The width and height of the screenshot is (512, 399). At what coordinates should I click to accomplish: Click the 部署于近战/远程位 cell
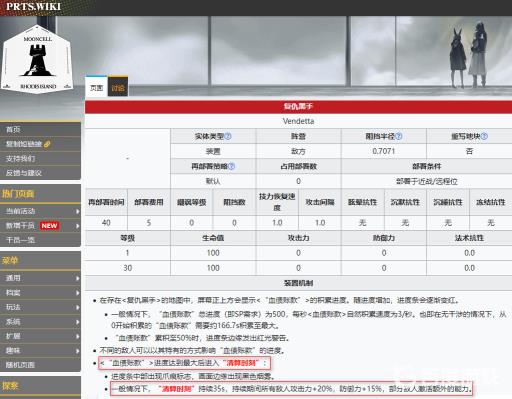427,181
